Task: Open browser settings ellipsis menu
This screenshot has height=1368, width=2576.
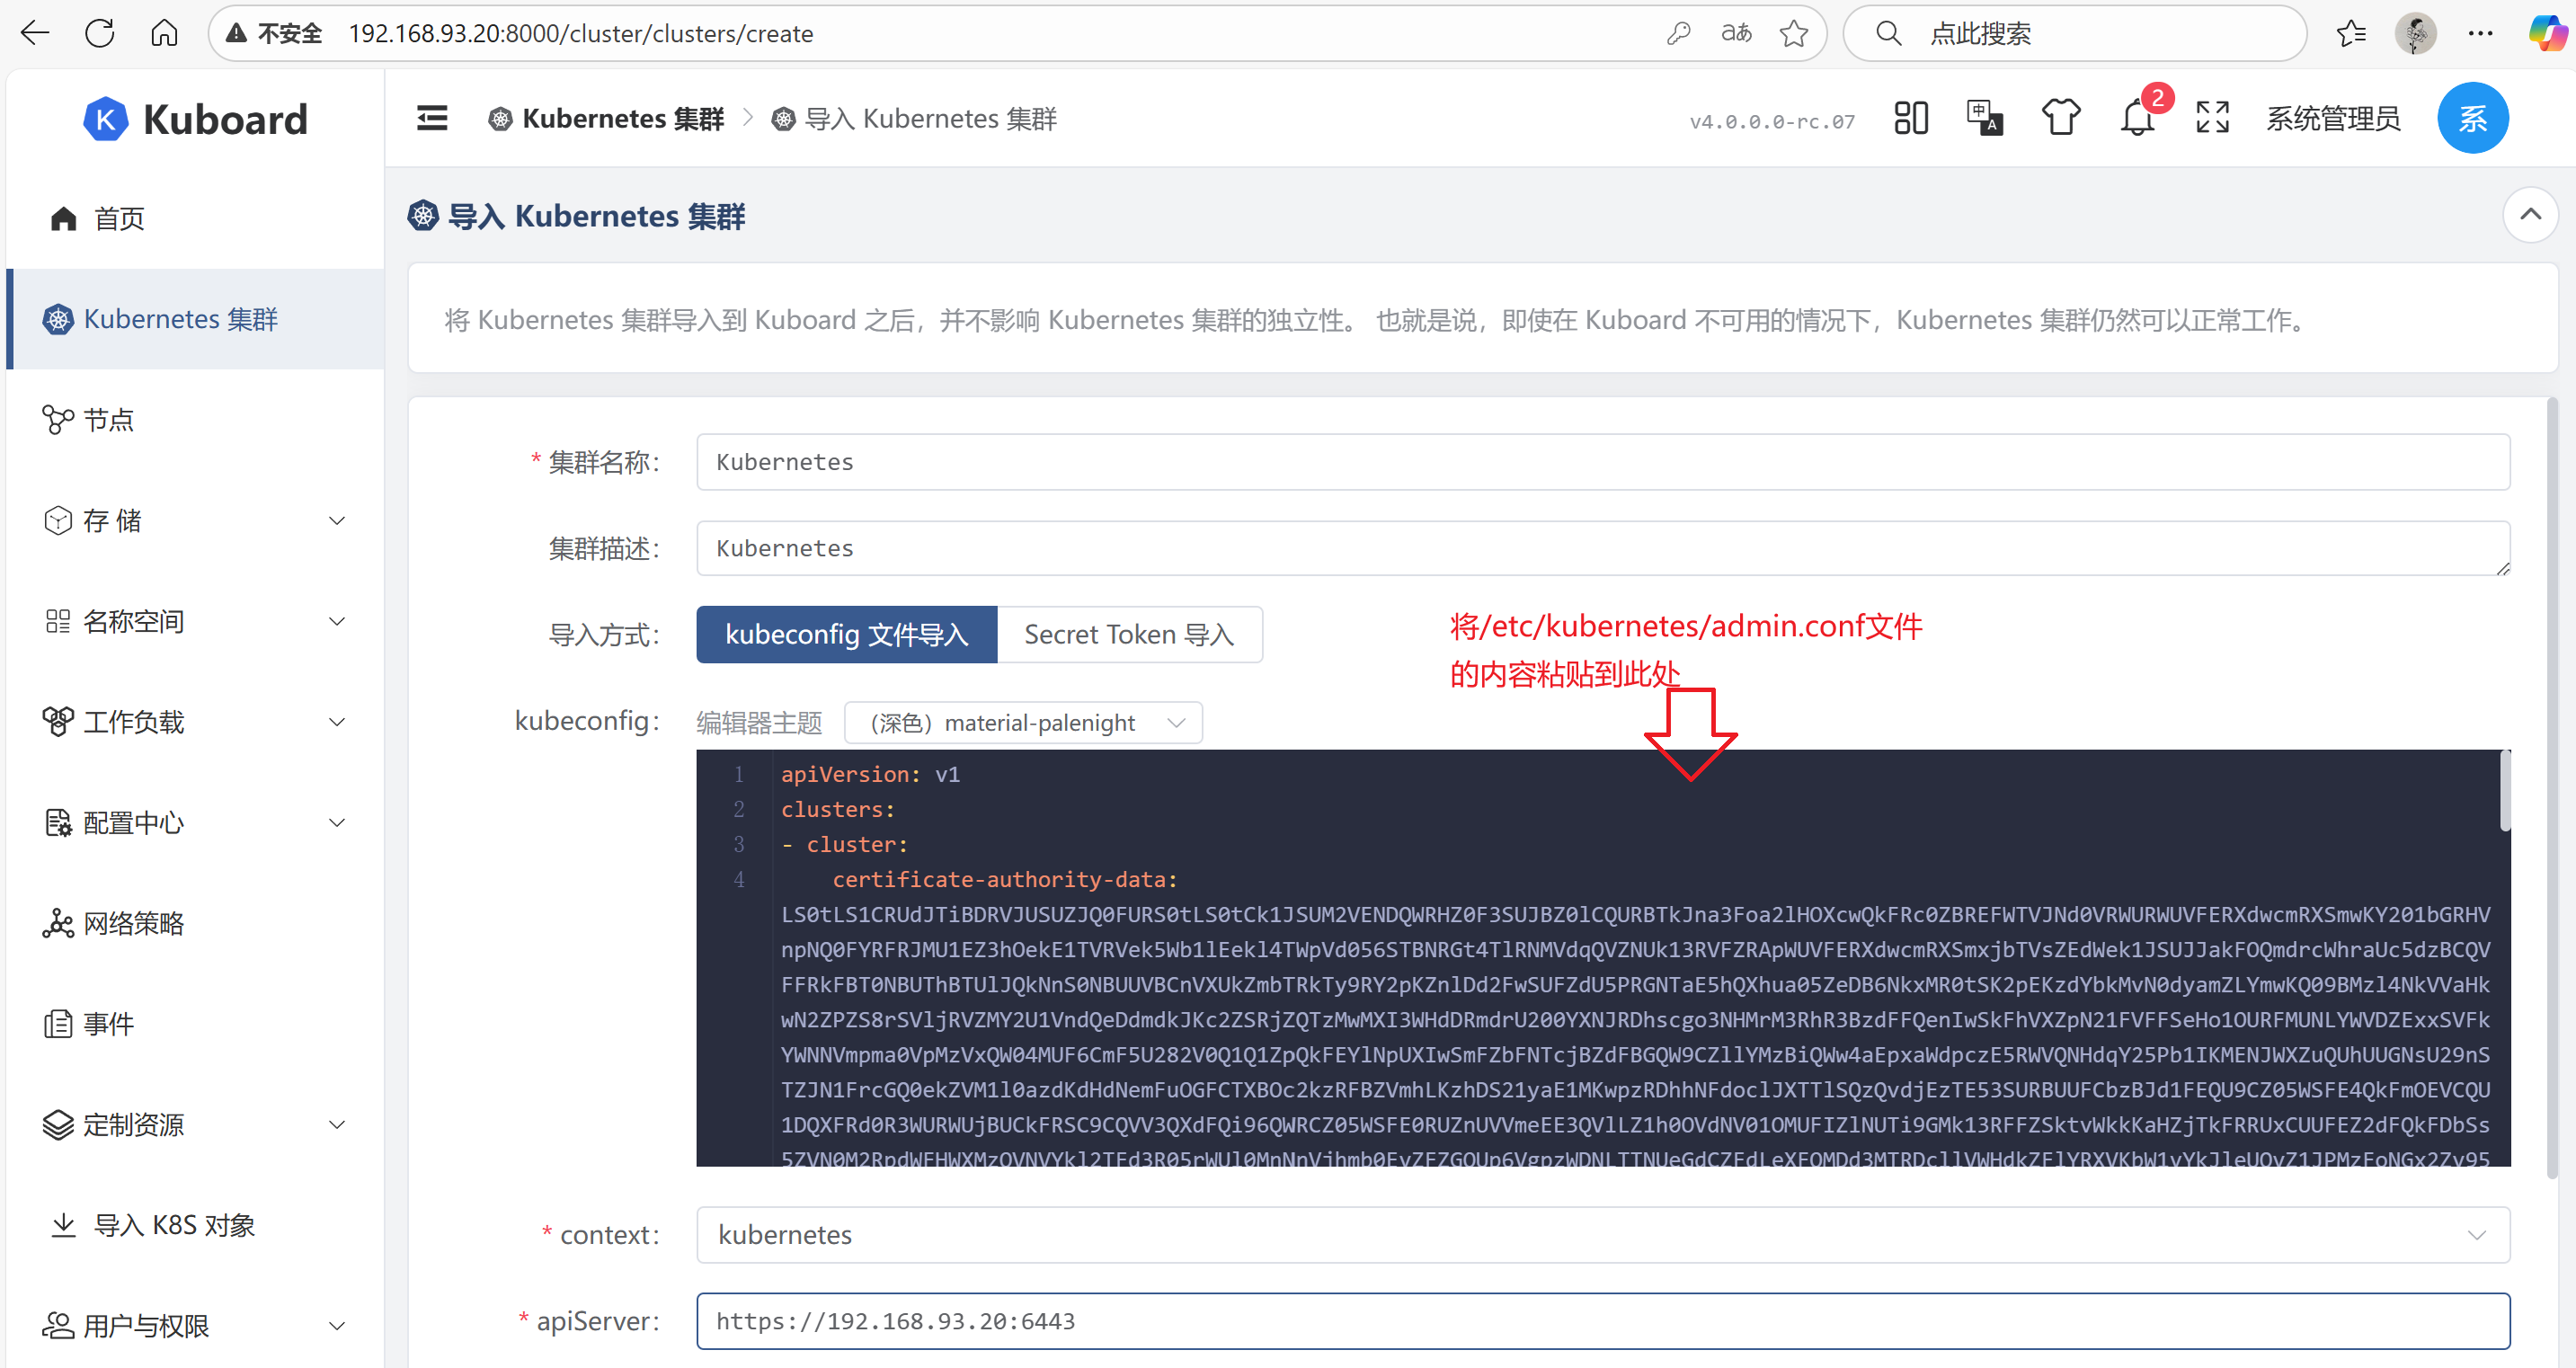Action: [2480, 33]
